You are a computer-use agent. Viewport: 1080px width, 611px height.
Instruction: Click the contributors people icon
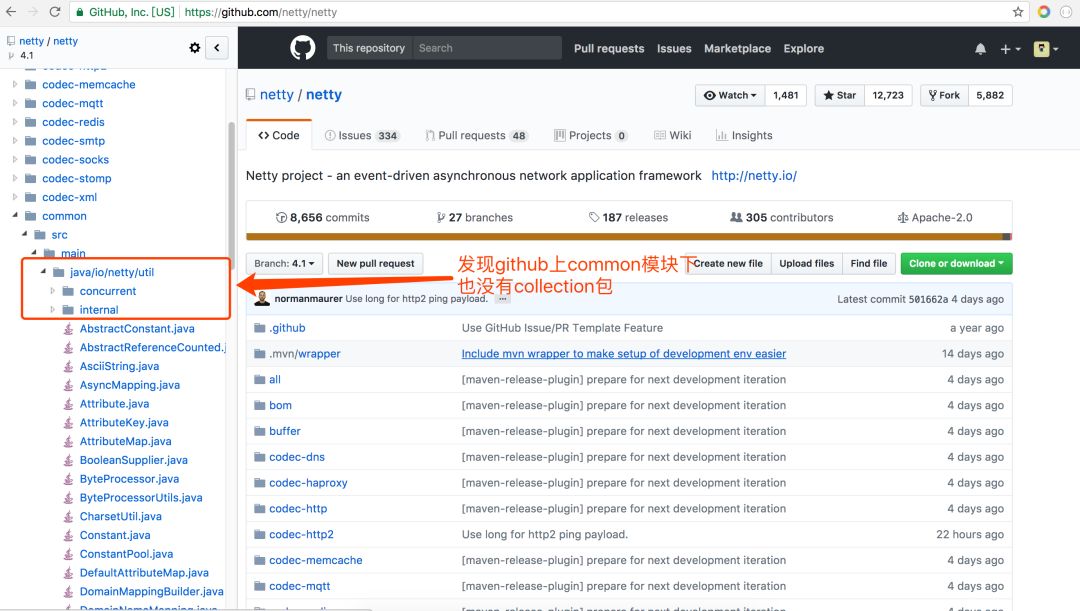coord(736,218)
